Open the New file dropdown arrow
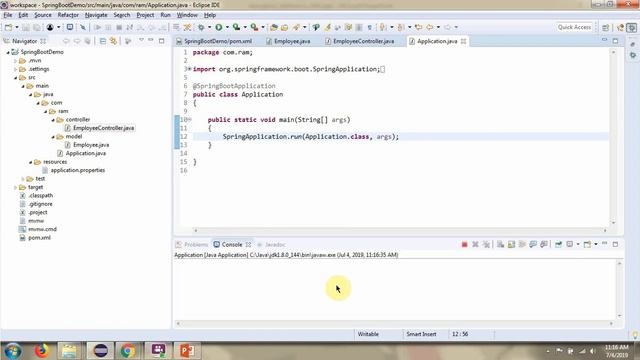 click(x=17, y=27)
